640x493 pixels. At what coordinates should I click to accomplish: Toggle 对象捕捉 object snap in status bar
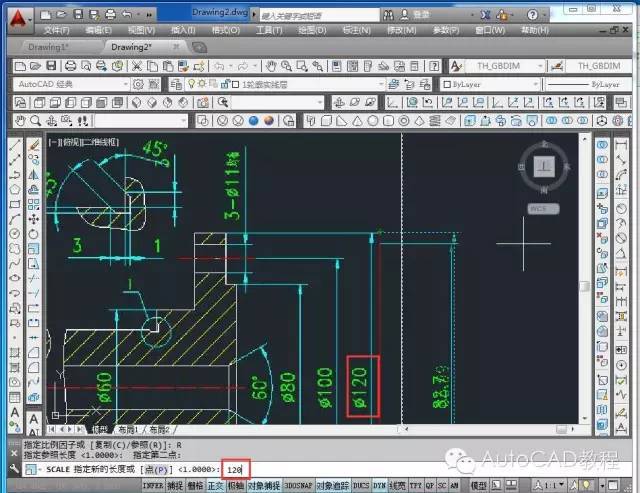264,486
